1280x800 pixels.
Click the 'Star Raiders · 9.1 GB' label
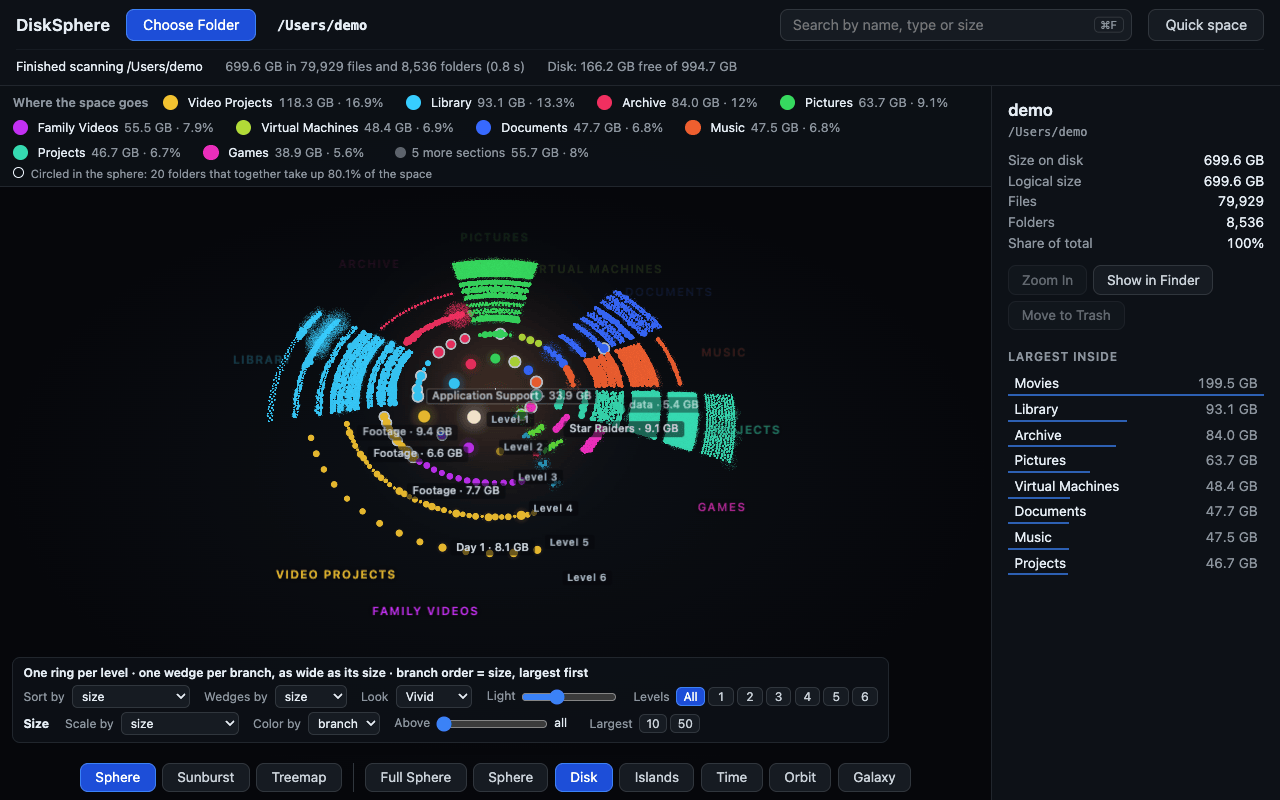click(x=624, y=429)
